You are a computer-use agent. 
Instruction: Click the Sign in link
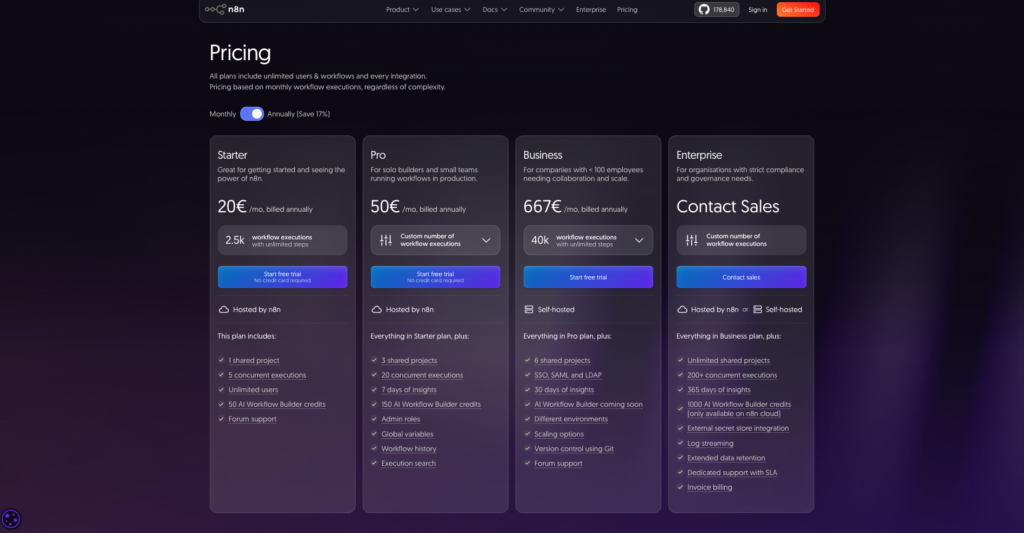[x=757, y=10]
